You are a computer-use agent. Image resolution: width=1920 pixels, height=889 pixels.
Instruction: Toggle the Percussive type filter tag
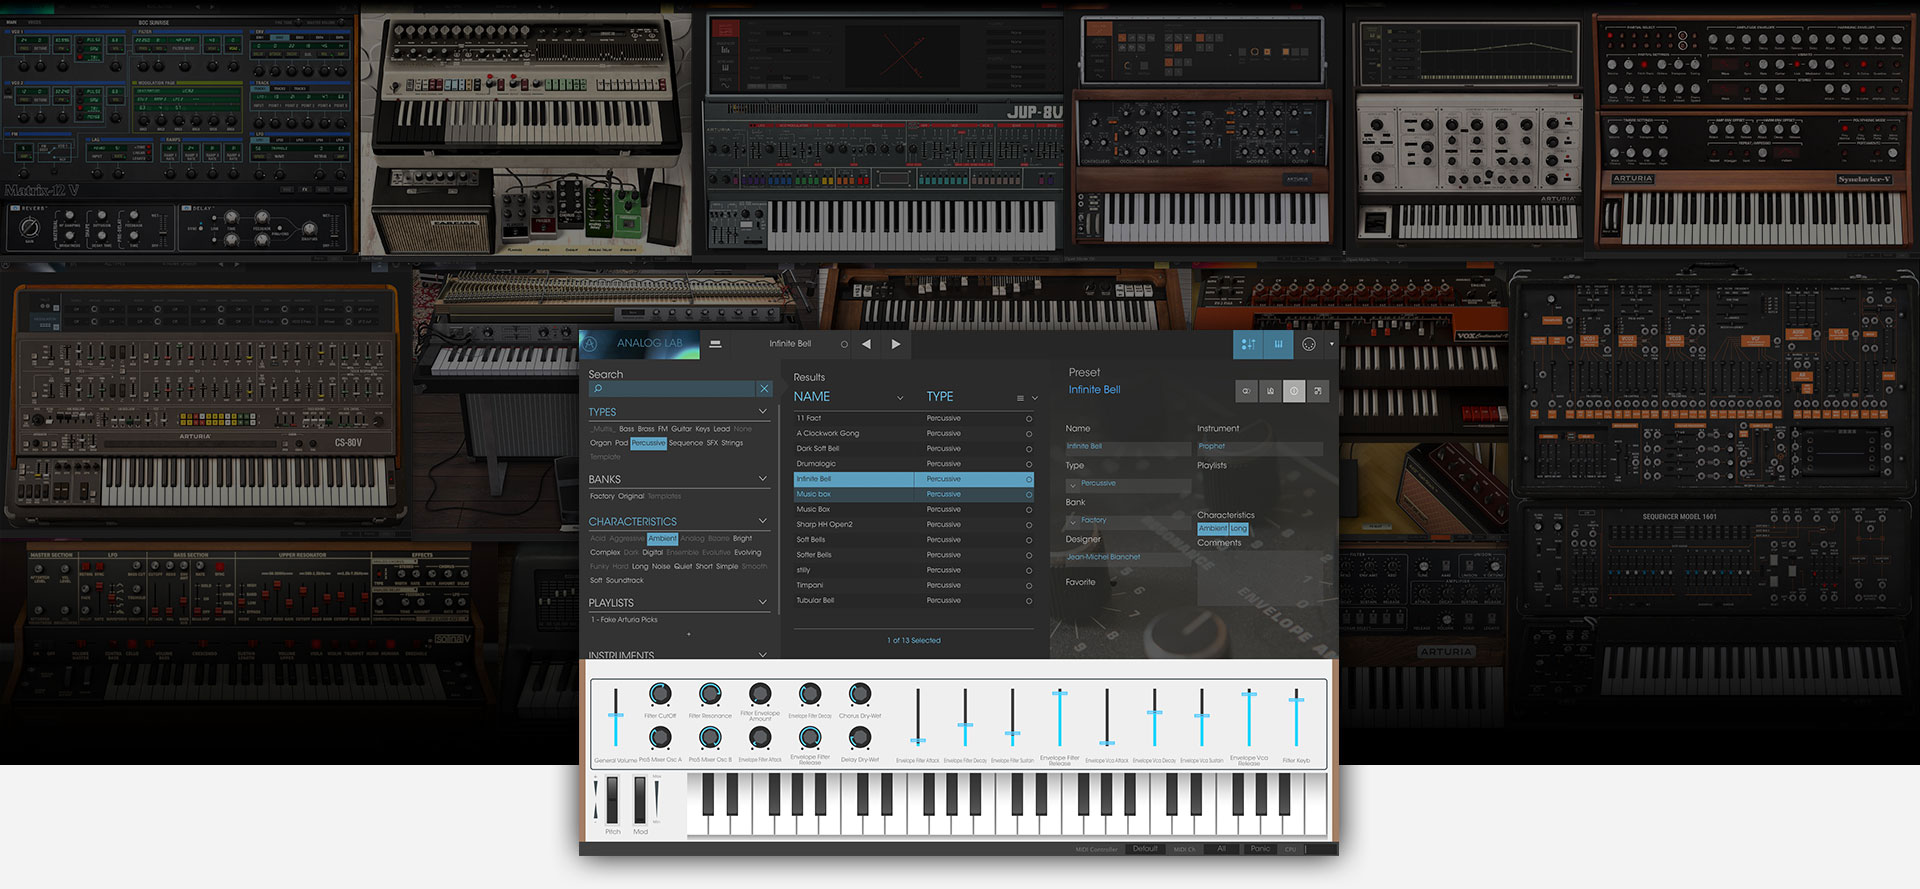[648, 443]
